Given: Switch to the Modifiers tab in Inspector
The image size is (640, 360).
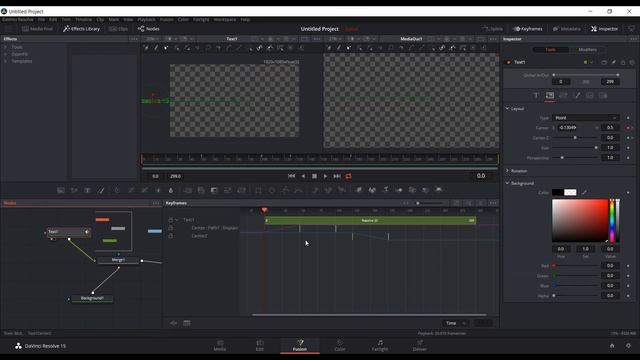Looking at the screenshot, I should click(587, 49).
